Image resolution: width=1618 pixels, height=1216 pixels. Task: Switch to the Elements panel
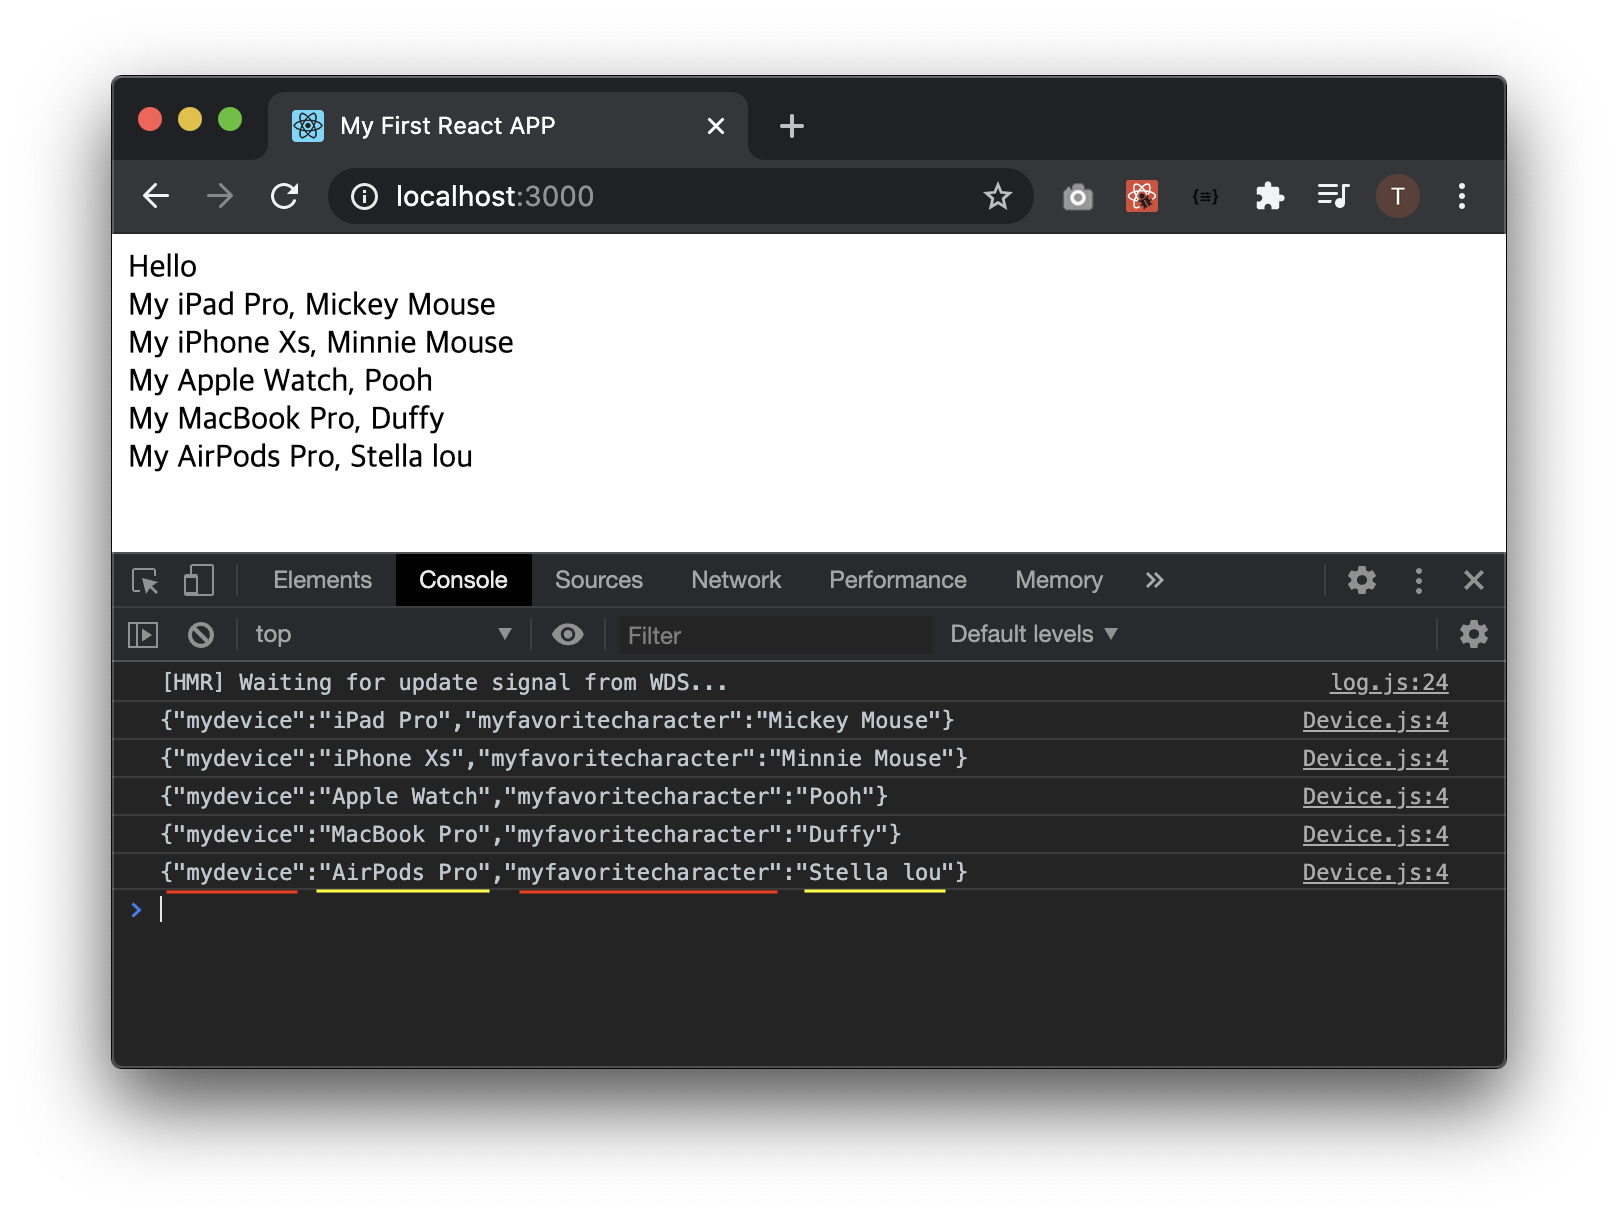pyautogui.click(x=322, y=580)
